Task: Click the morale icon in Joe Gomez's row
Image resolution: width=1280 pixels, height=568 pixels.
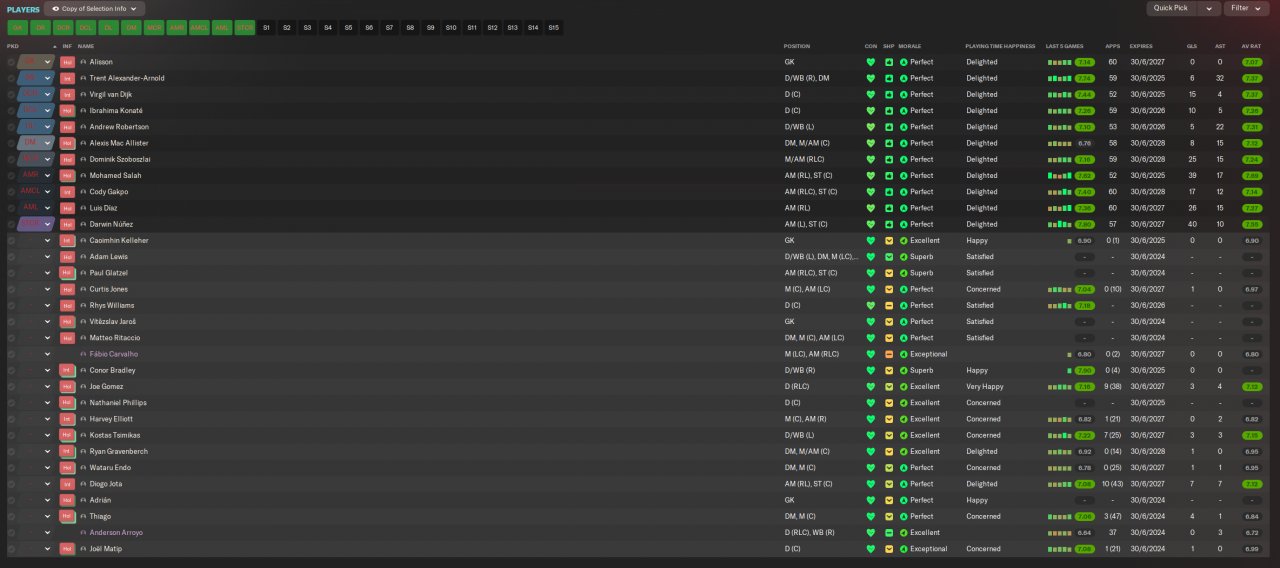Action: coord(904,386)
